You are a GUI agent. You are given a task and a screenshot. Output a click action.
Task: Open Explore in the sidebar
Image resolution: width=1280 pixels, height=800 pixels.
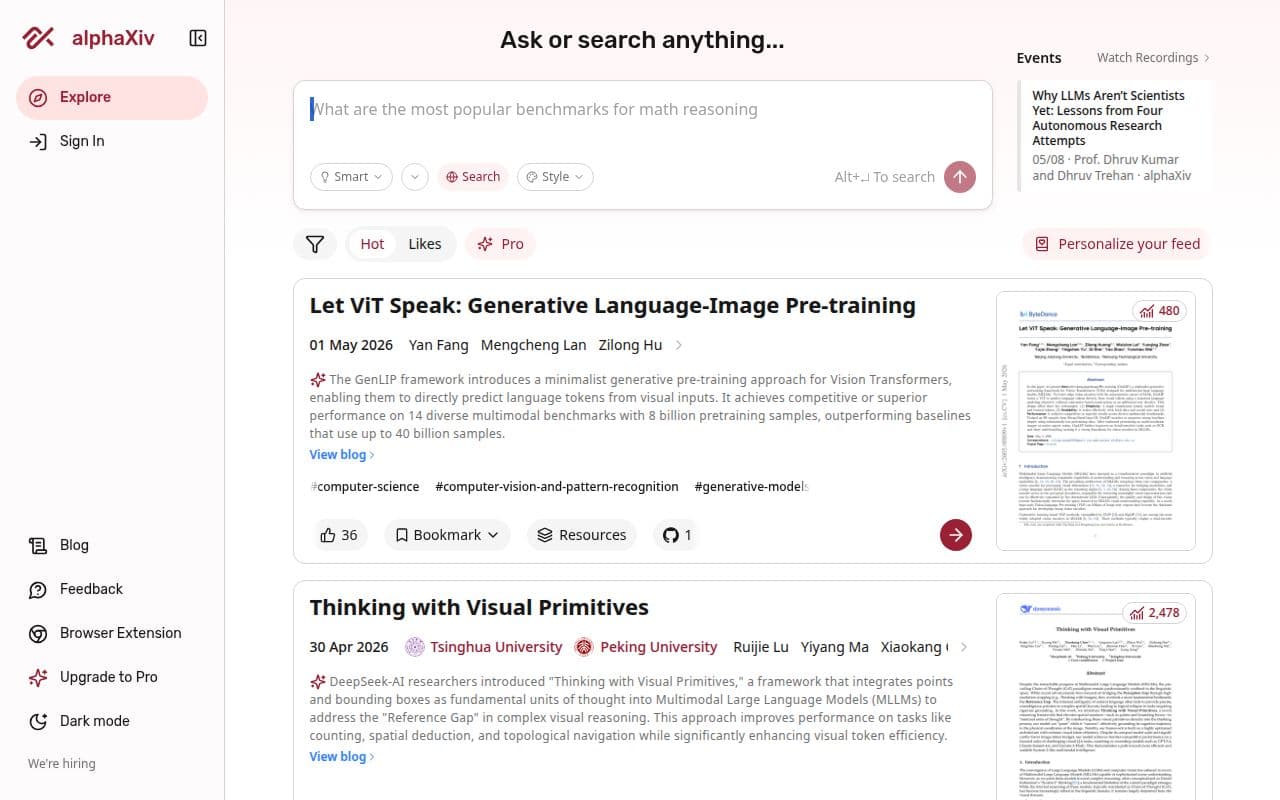coord(112,97)
